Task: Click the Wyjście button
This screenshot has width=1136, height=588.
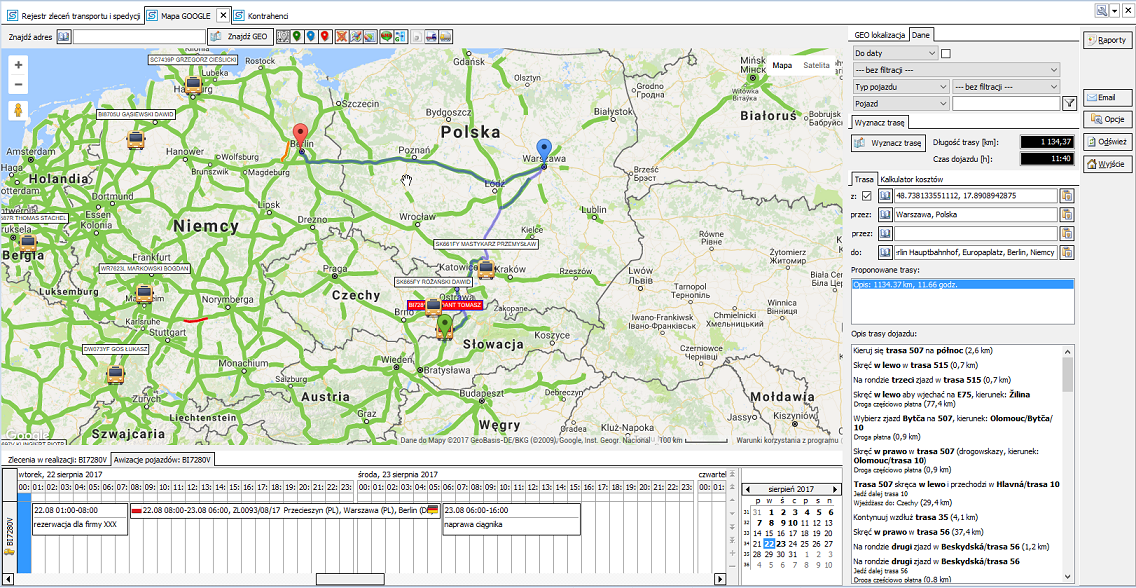Action: click(1107, 164)
